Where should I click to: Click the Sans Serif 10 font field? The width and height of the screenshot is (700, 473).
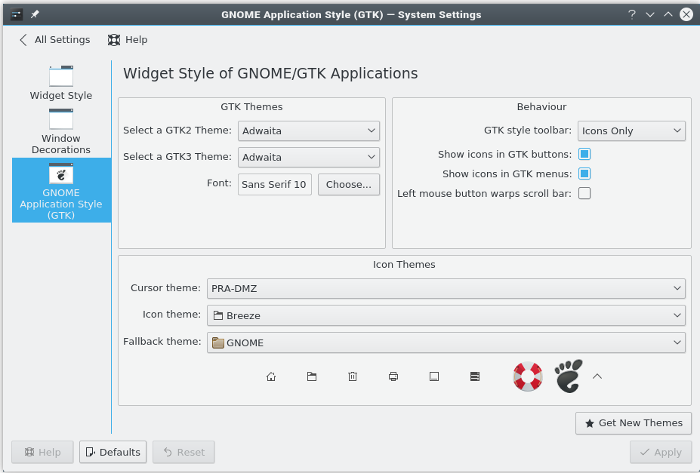(275, 184)
